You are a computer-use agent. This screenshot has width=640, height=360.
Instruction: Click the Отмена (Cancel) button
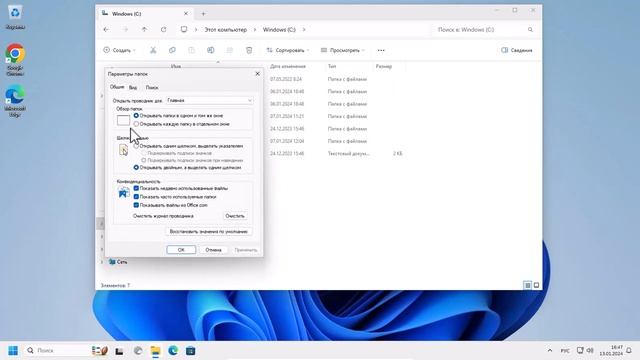click(213, 250)
